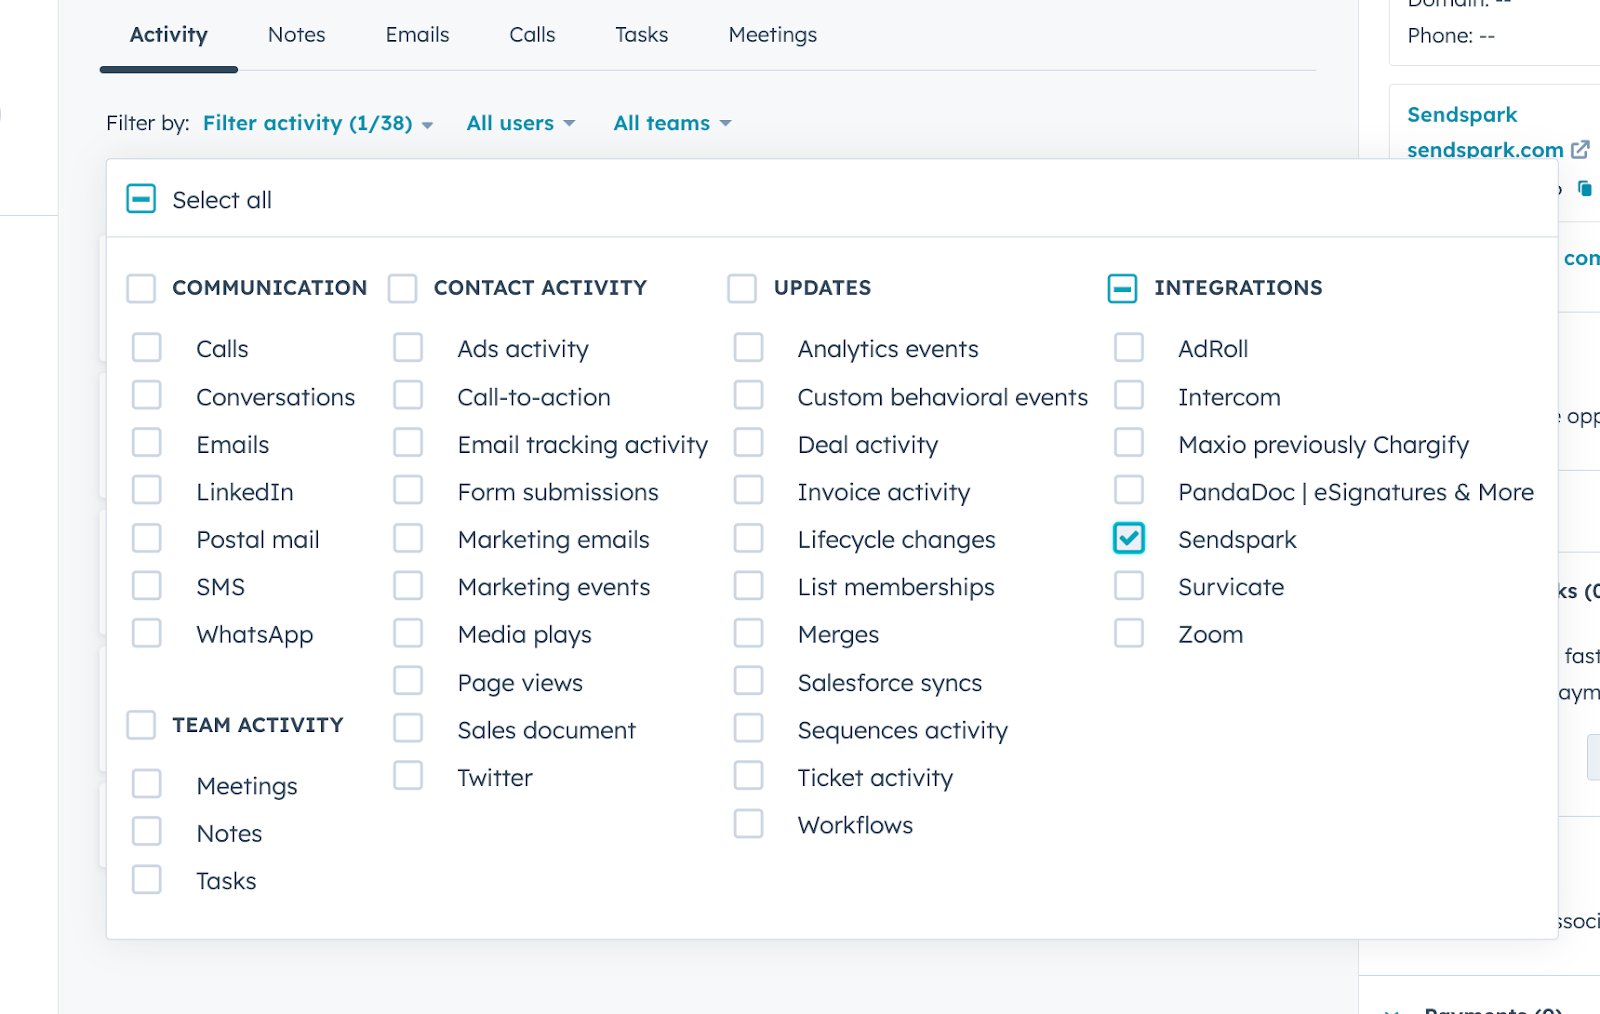Check the Survicate integration checkbox
The width and height of the screenshot is (1600, 1014).
coord(1129,585)
